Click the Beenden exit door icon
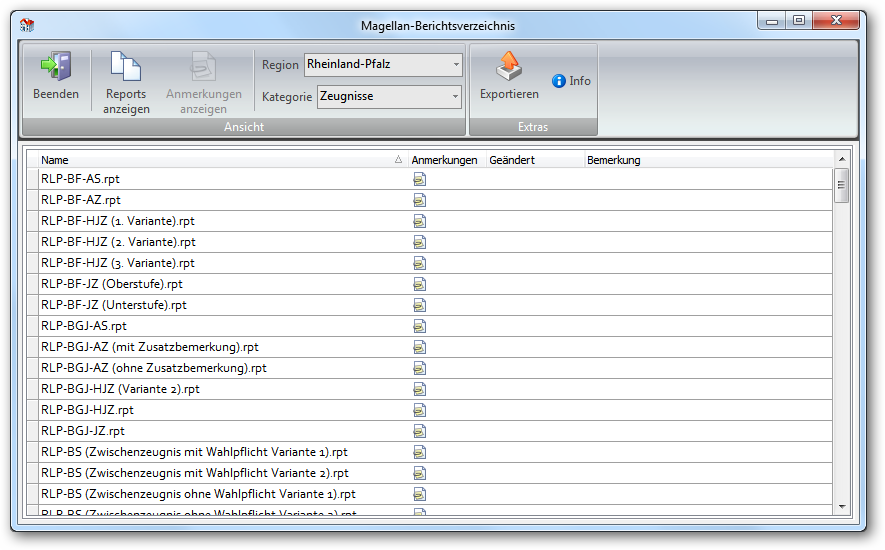 pyautogui.click(x=56, y=66)
